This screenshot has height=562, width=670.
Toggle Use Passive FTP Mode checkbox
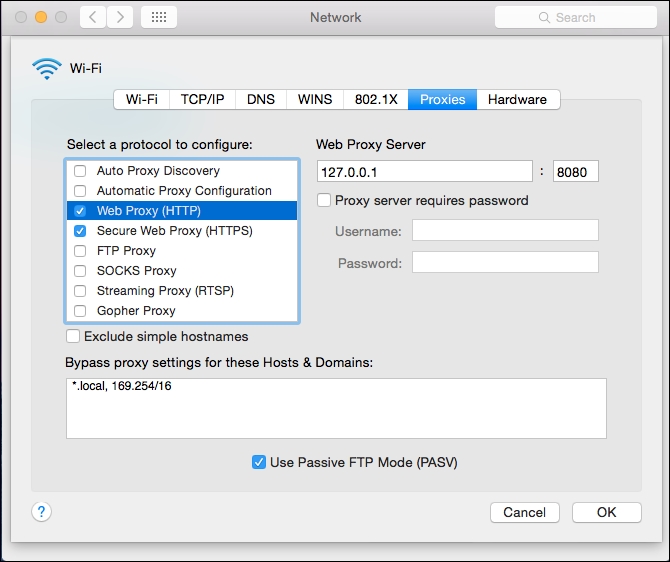click(x=259, y=462)
